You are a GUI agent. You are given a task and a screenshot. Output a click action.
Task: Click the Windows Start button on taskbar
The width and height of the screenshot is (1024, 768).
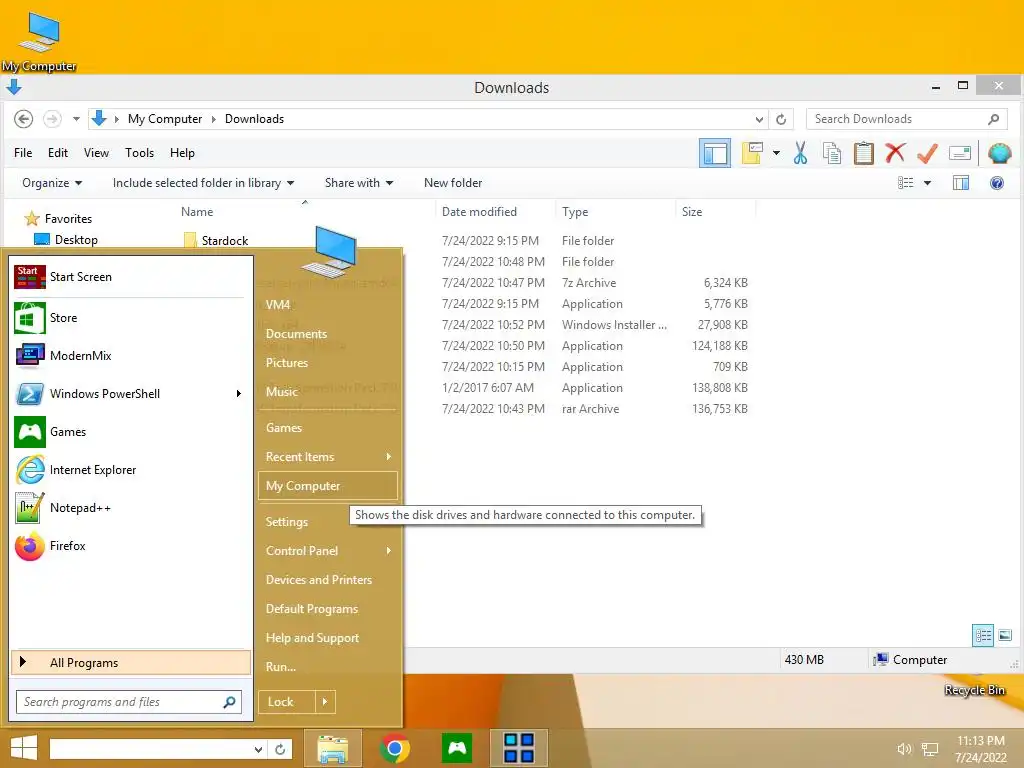pyautogui.click(x=24, y=748)
